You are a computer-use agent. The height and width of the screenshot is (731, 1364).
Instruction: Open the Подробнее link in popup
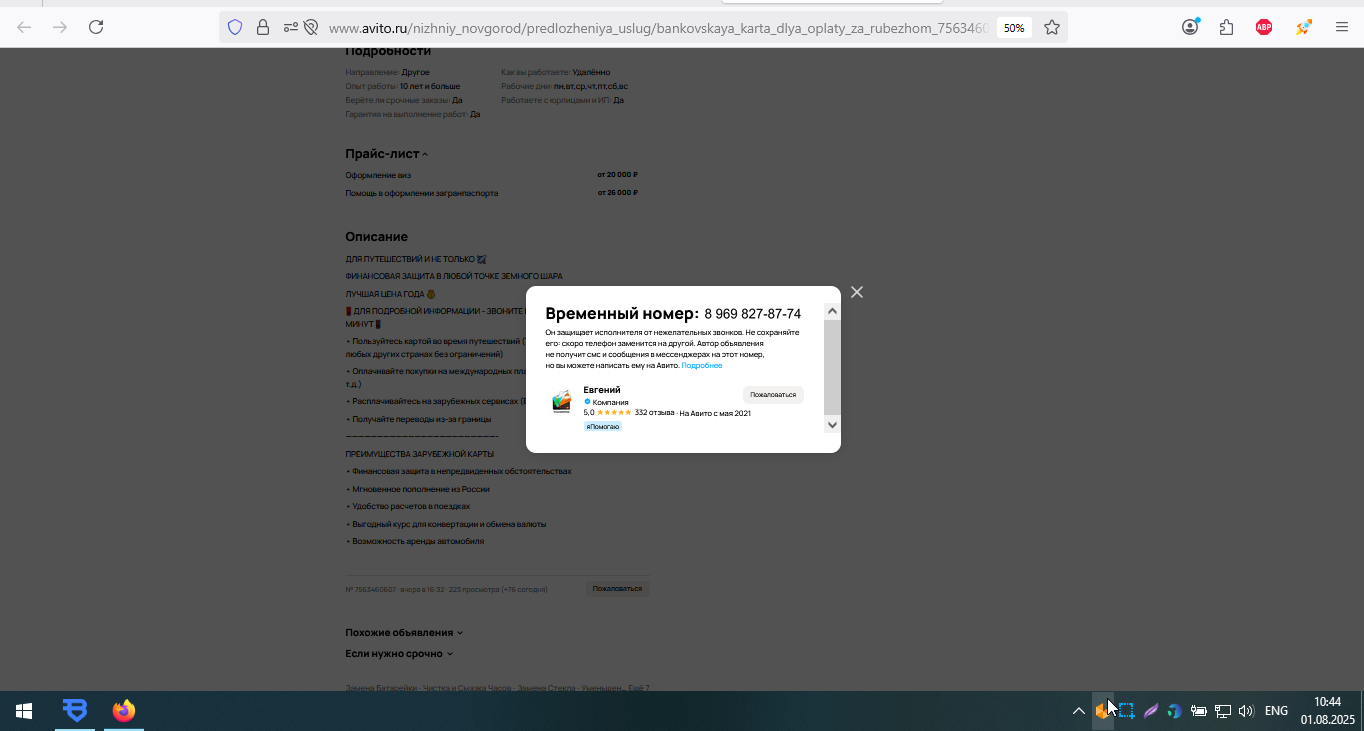point(702,366)
